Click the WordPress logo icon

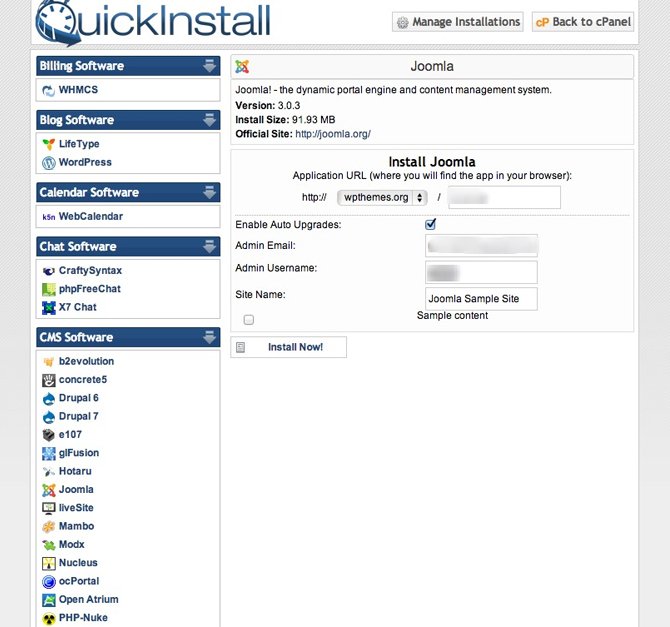point(48,162)
